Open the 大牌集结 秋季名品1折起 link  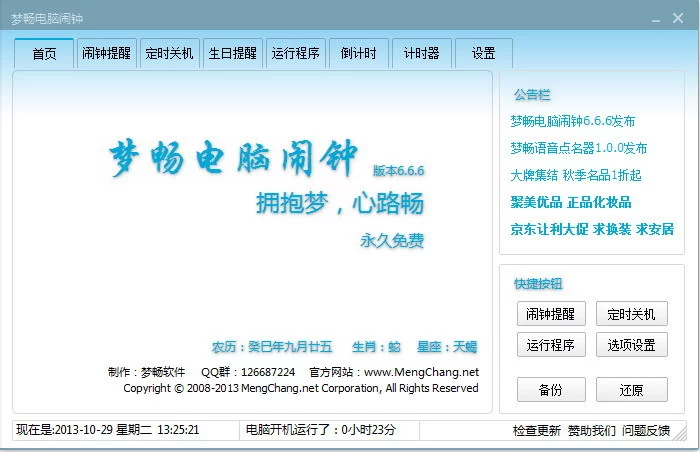[576, 175]
